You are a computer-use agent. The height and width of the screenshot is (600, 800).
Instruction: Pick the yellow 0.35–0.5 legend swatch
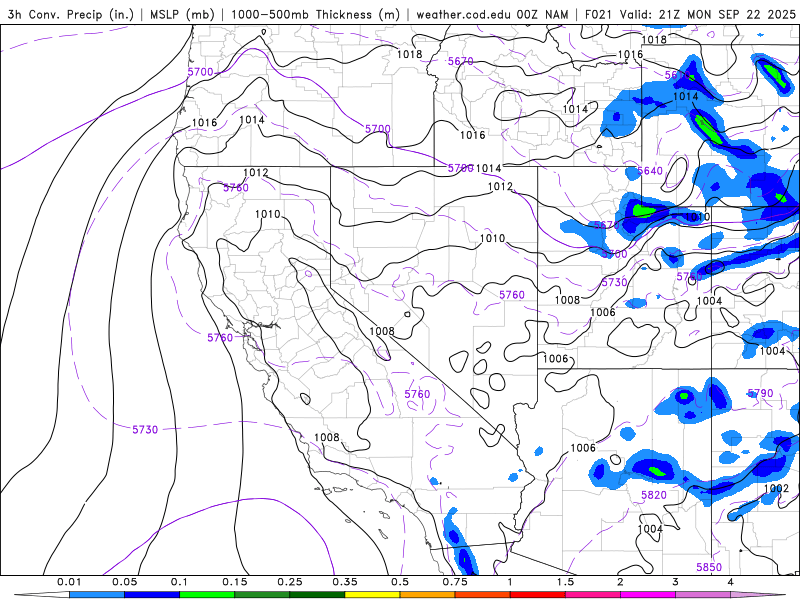(x=372, y=595)
